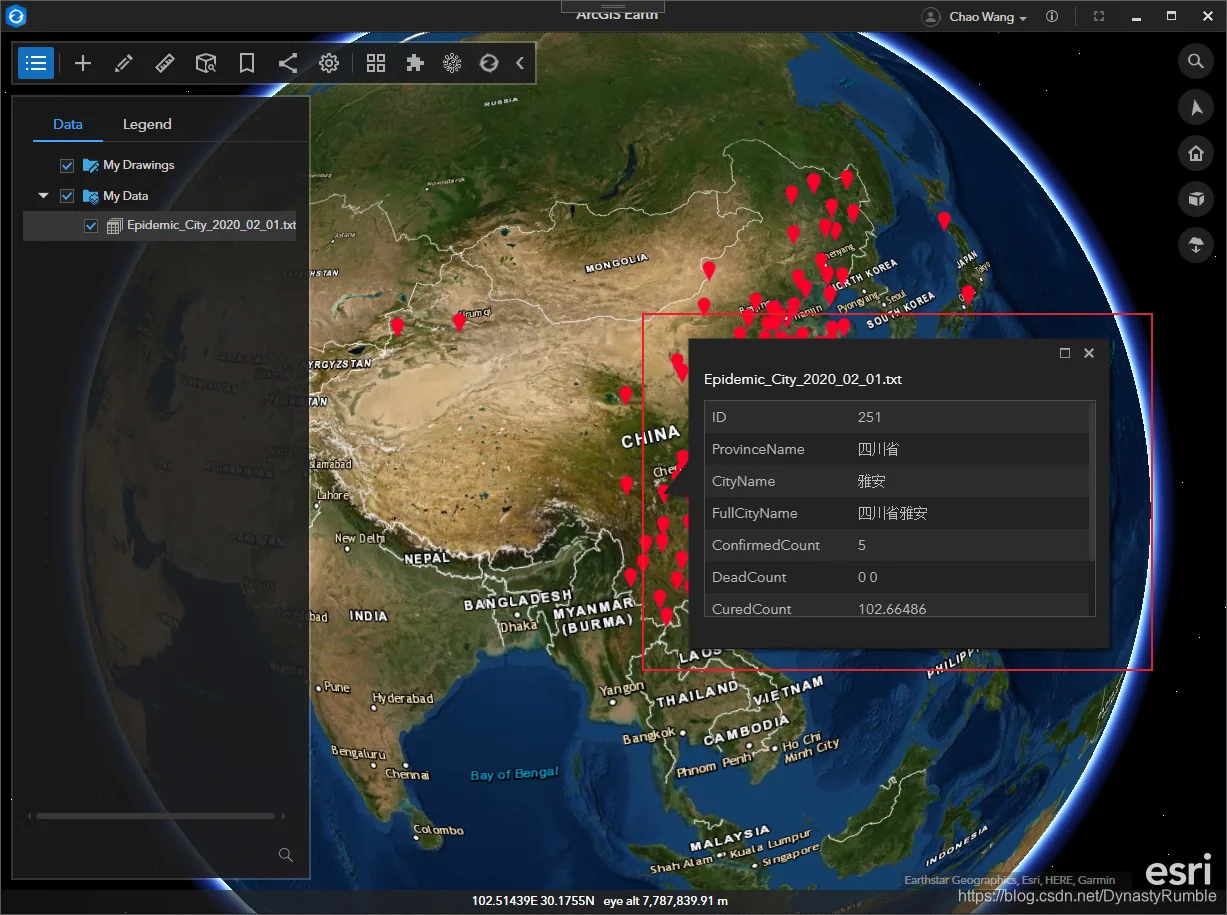Click the ID value 251
1227x915 pixels.
click(x=869, y=417)
